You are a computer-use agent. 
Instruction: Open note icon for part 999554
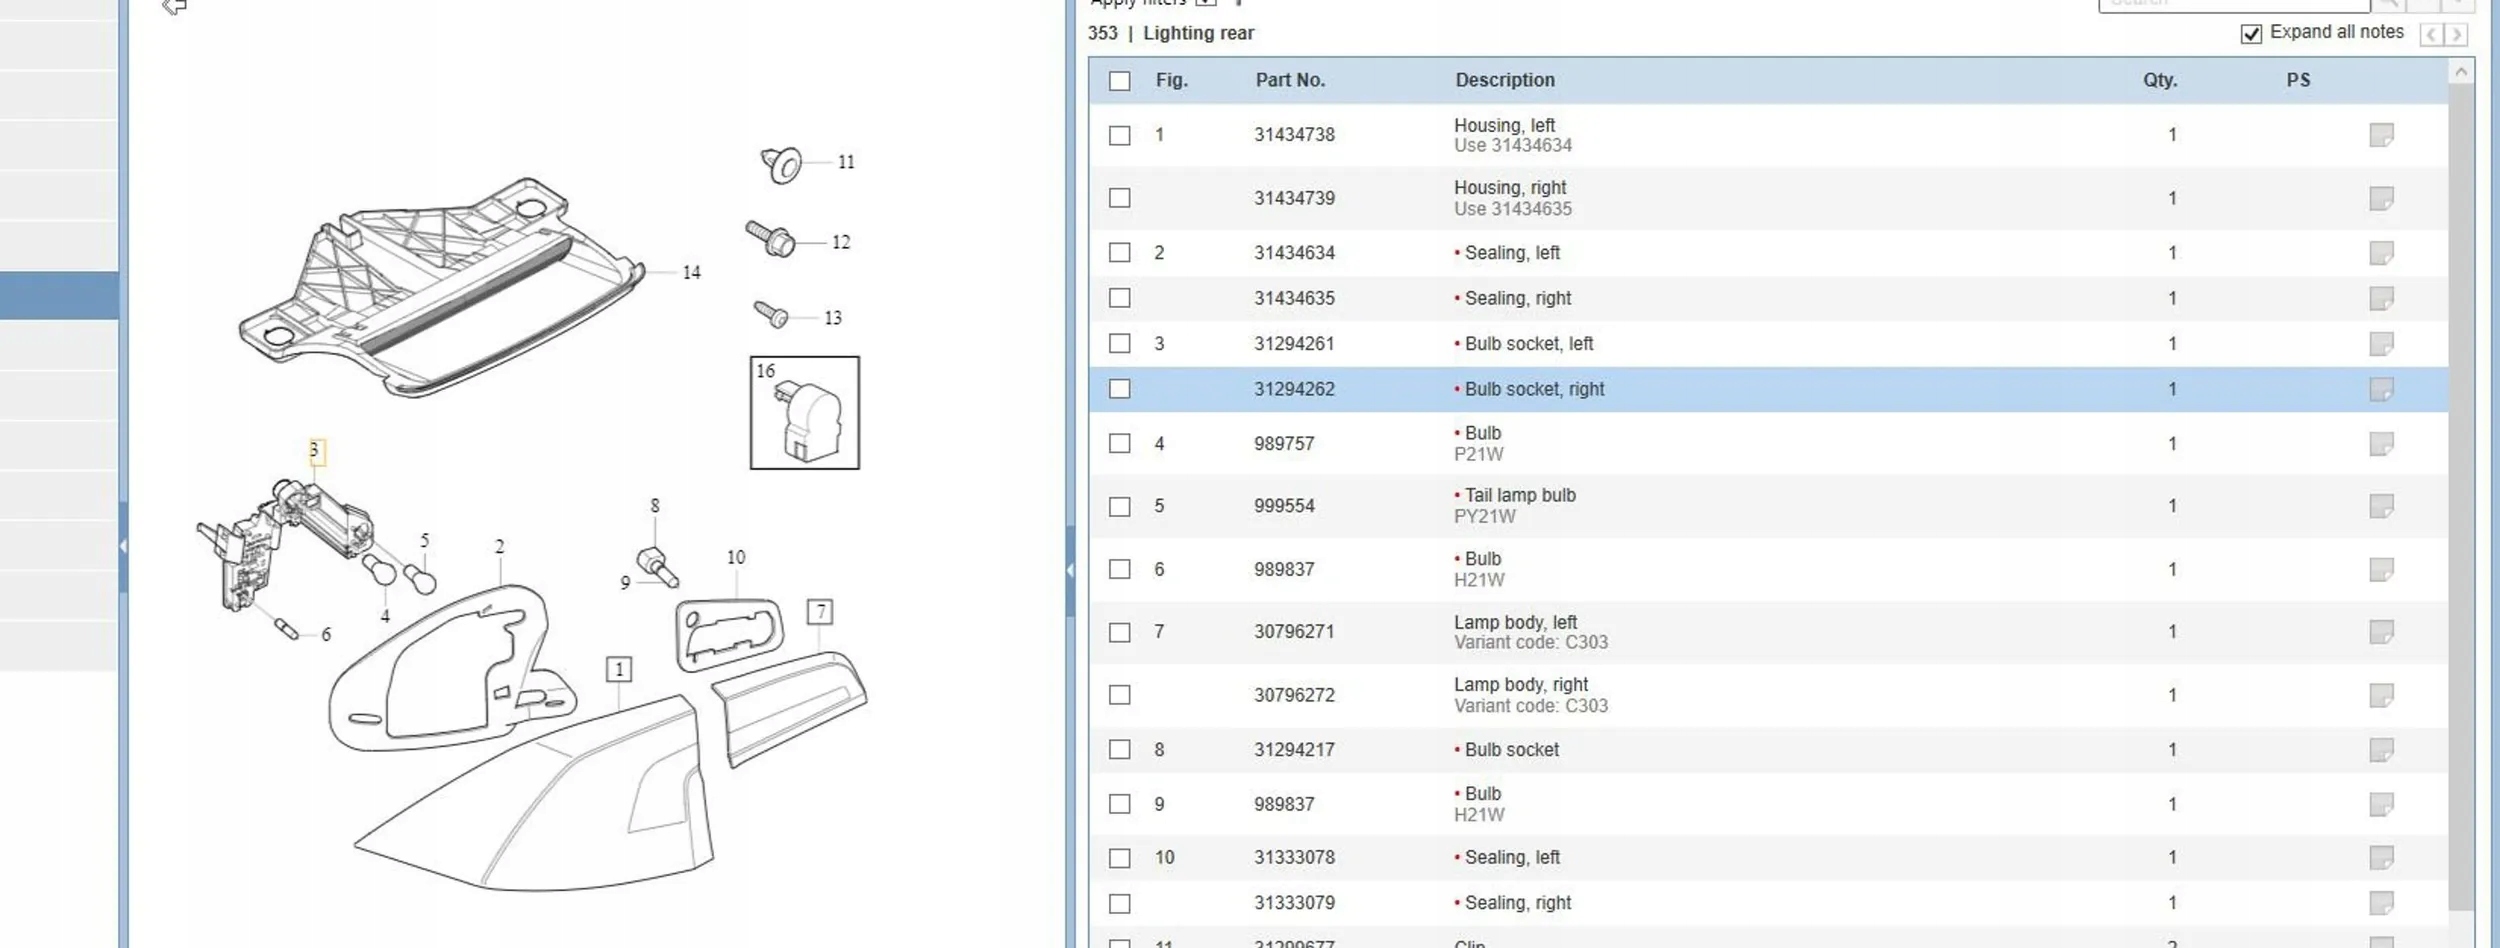tap(2381, 506)
